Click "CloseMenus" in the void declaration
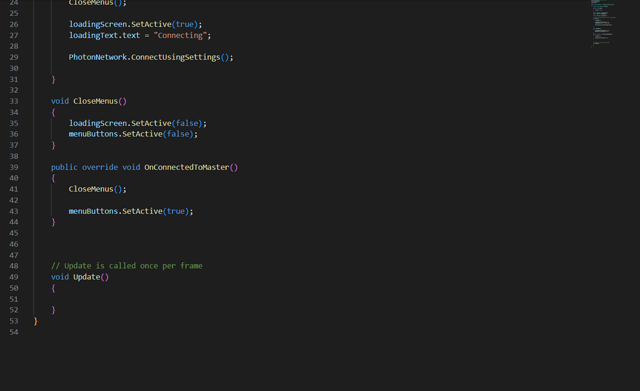Viewport: 640px width, 391px height. pyautogui.click(x=96, y=101)
